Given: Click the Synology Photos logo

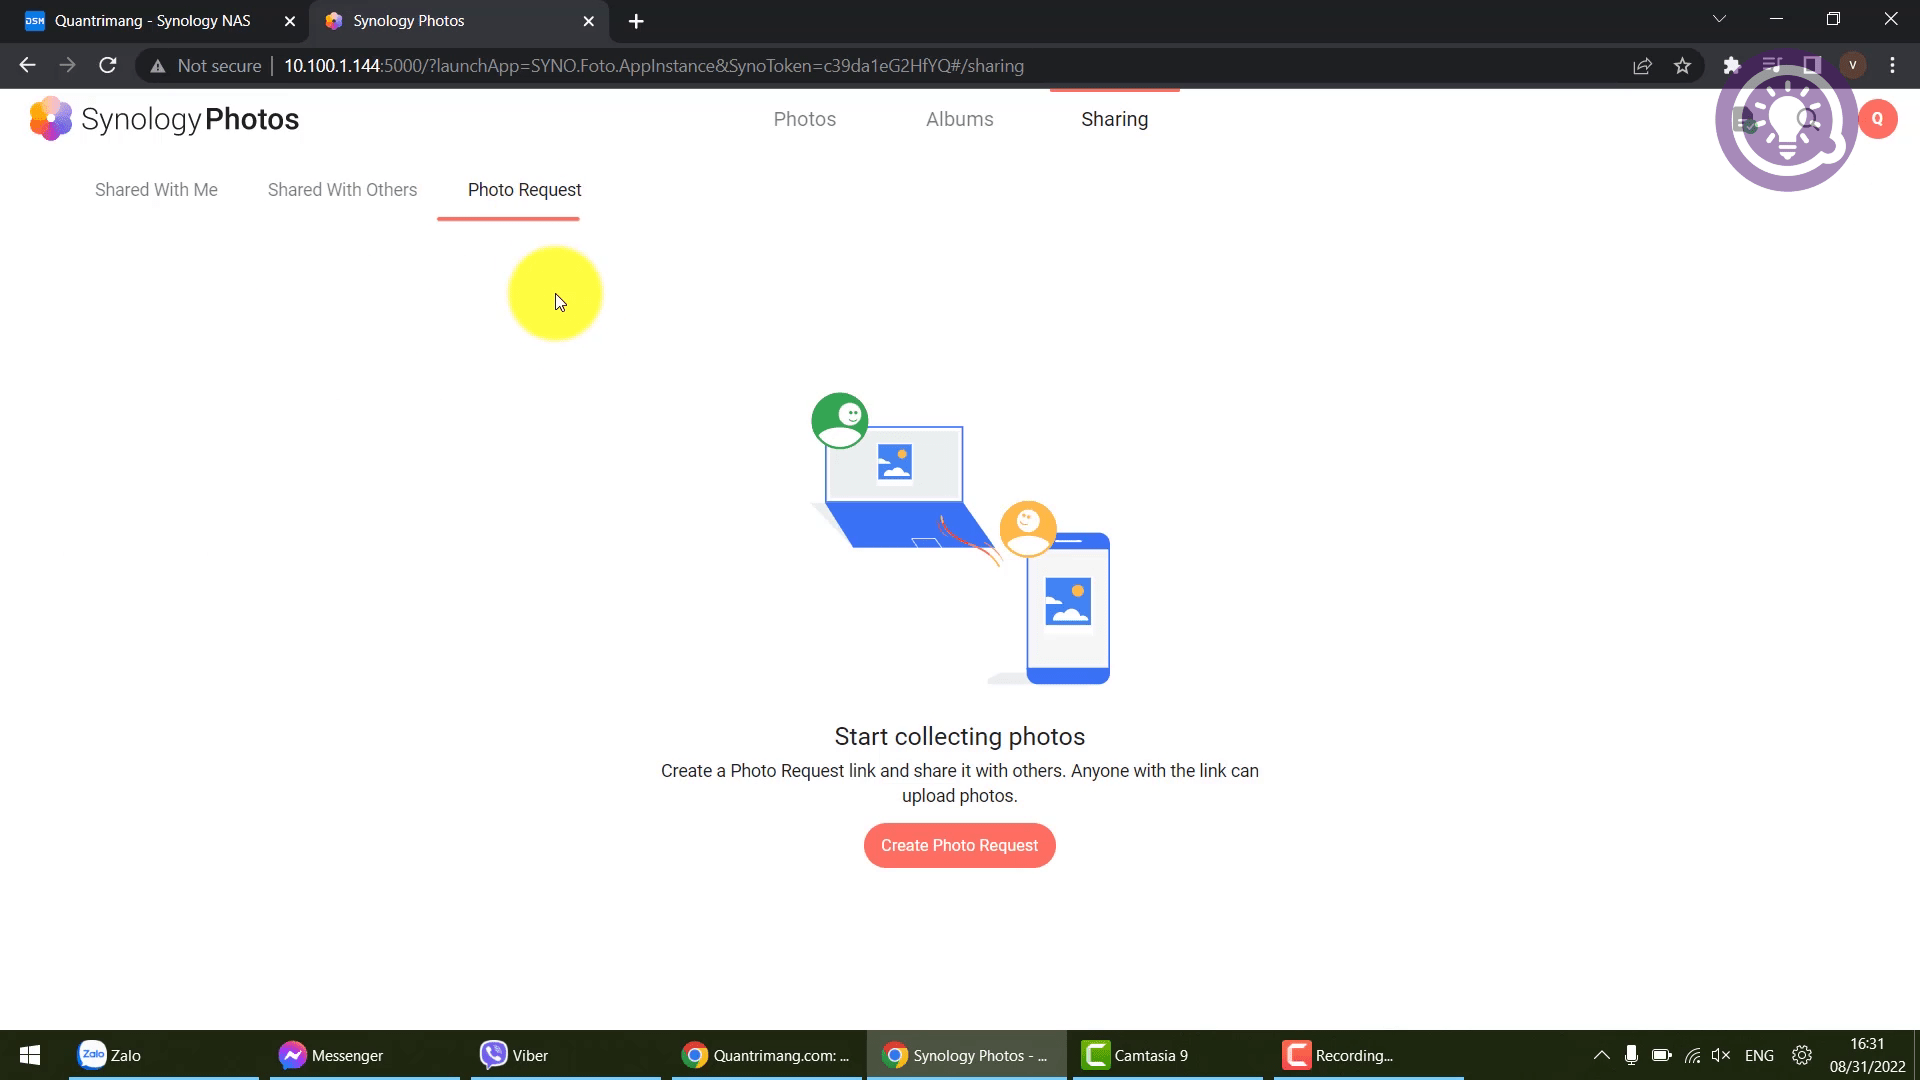Looking at the screenshot, I should (164, 119).
